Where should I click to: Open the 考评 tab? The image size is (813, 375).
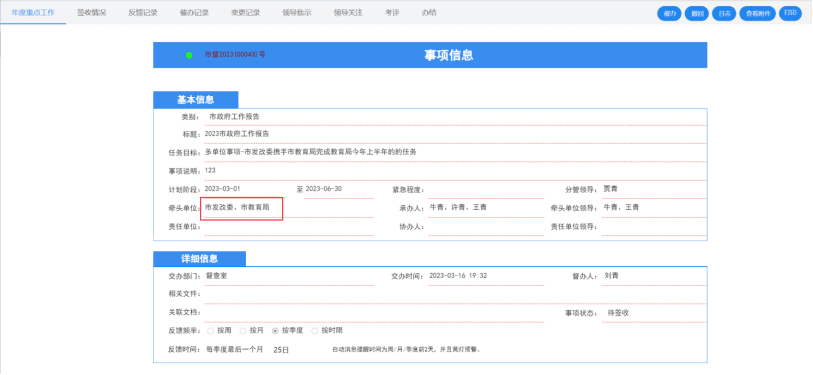[392, 12]
